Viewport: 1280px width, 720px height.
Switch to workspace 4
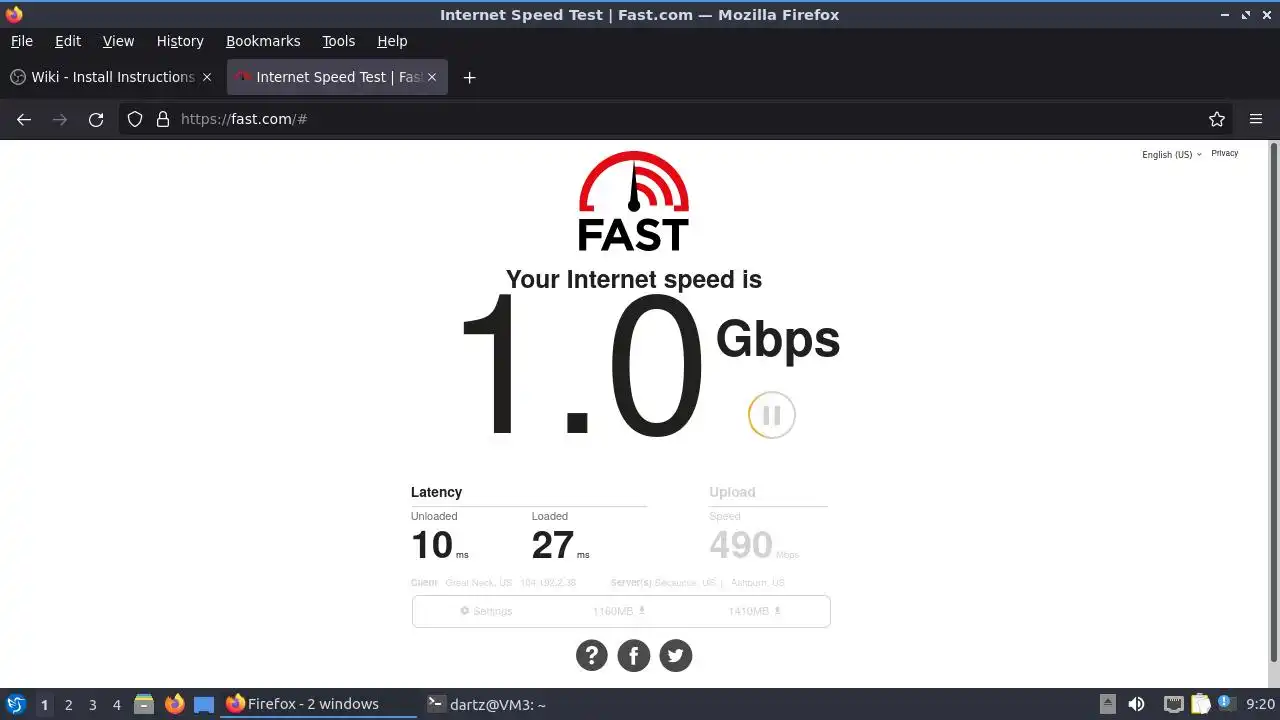pos(117,705)
